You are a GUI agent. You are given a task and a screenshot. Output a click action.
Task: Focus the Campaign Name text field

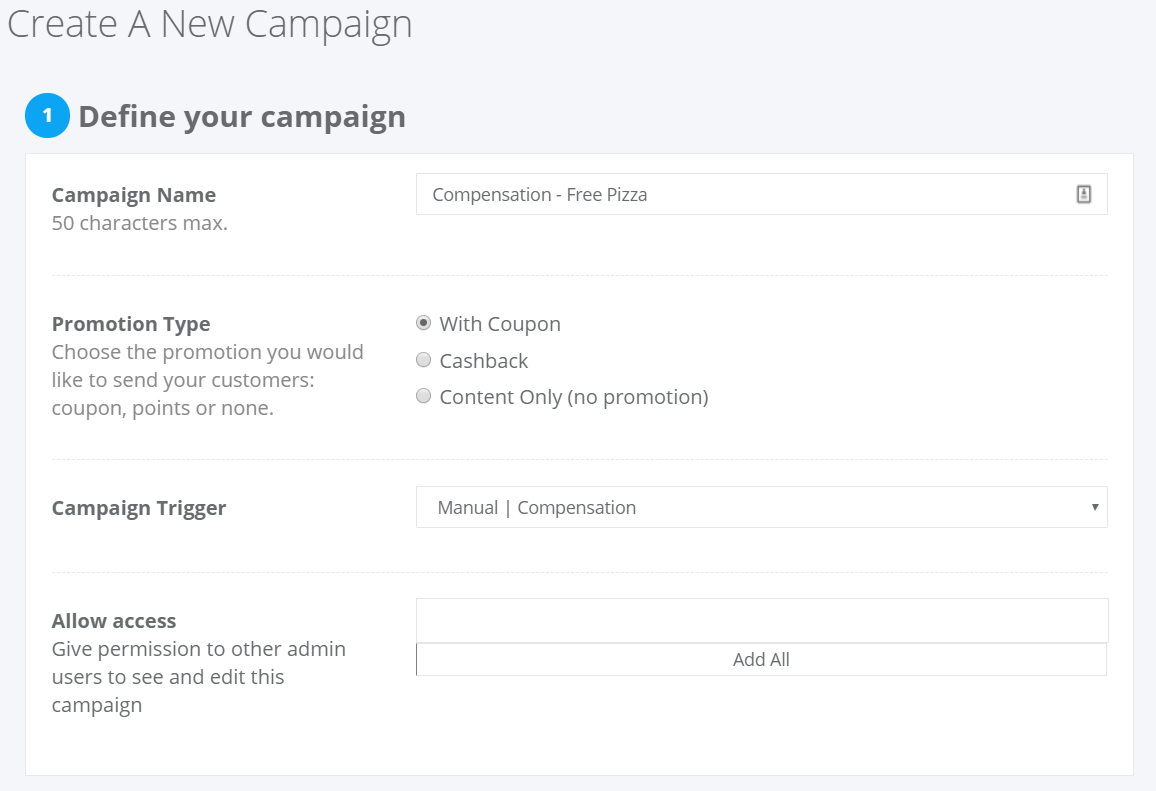tap(762, 195)
